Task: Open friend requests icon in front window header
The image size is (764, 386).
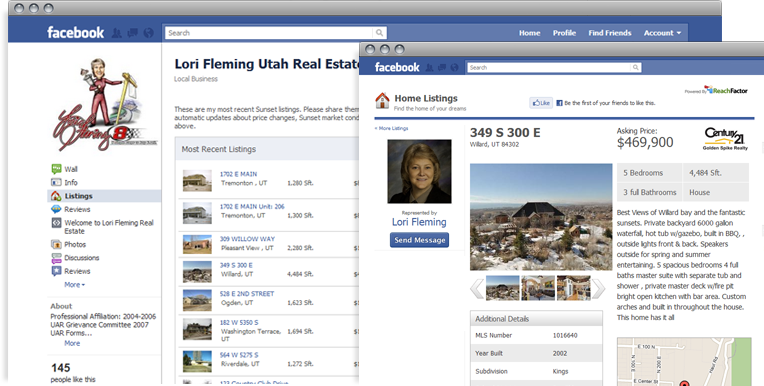Action: (429, 68)
